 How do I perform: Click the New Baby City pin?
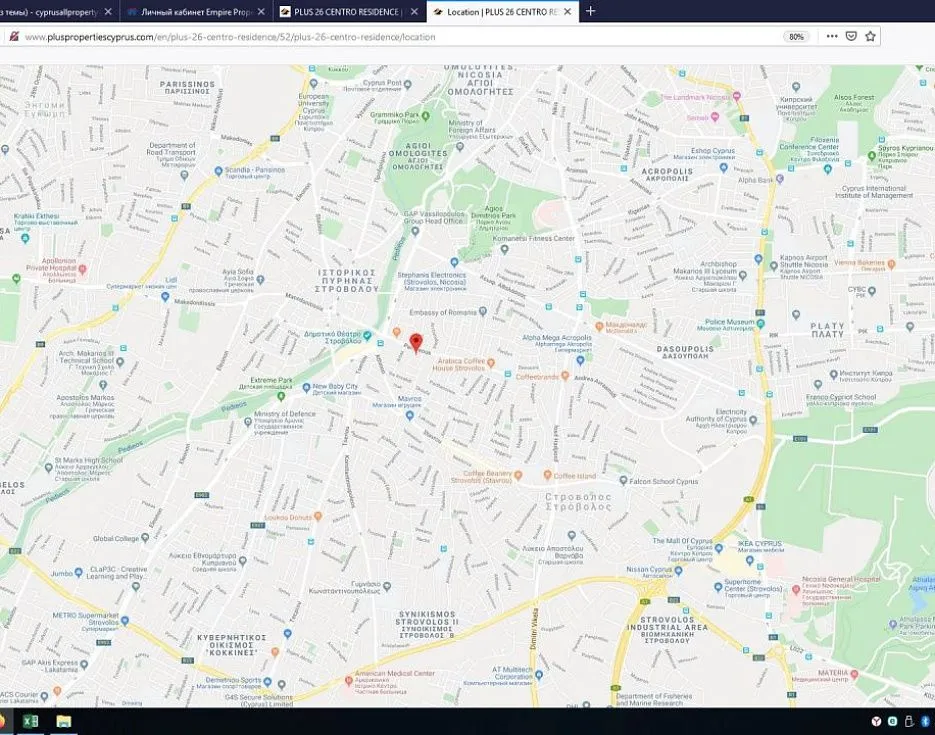[306, 387]
